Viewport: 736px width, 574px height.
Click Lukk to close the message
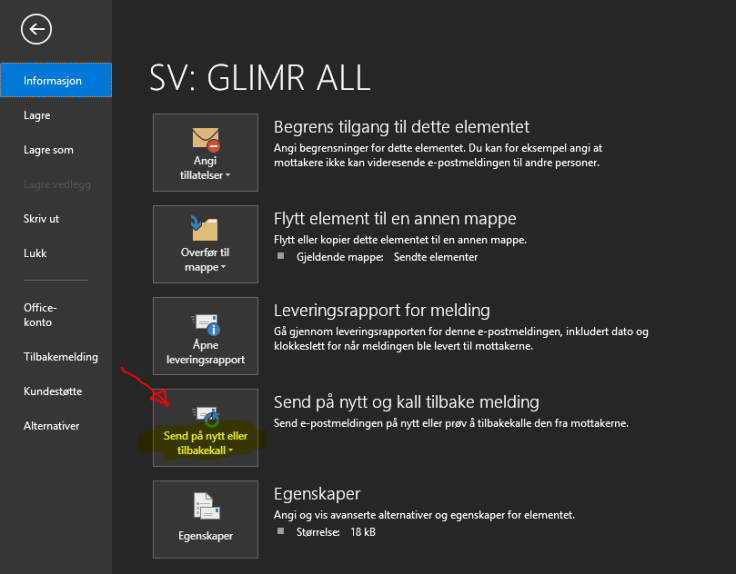(x=35, y=253)
